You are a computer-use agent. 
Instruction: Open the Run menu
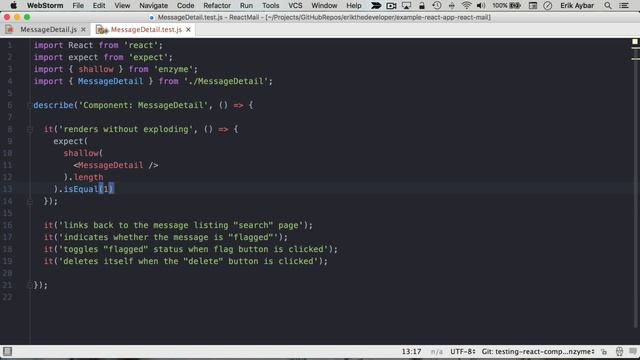click(x=246, y=6)
